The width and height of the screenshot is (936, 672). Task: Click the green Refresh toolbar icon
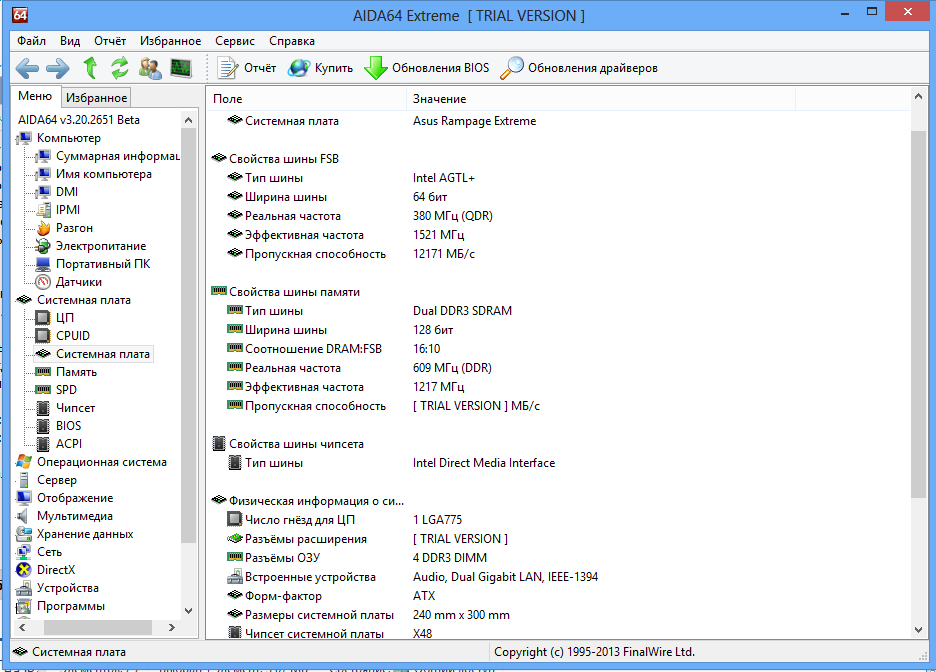pos(120,68)
